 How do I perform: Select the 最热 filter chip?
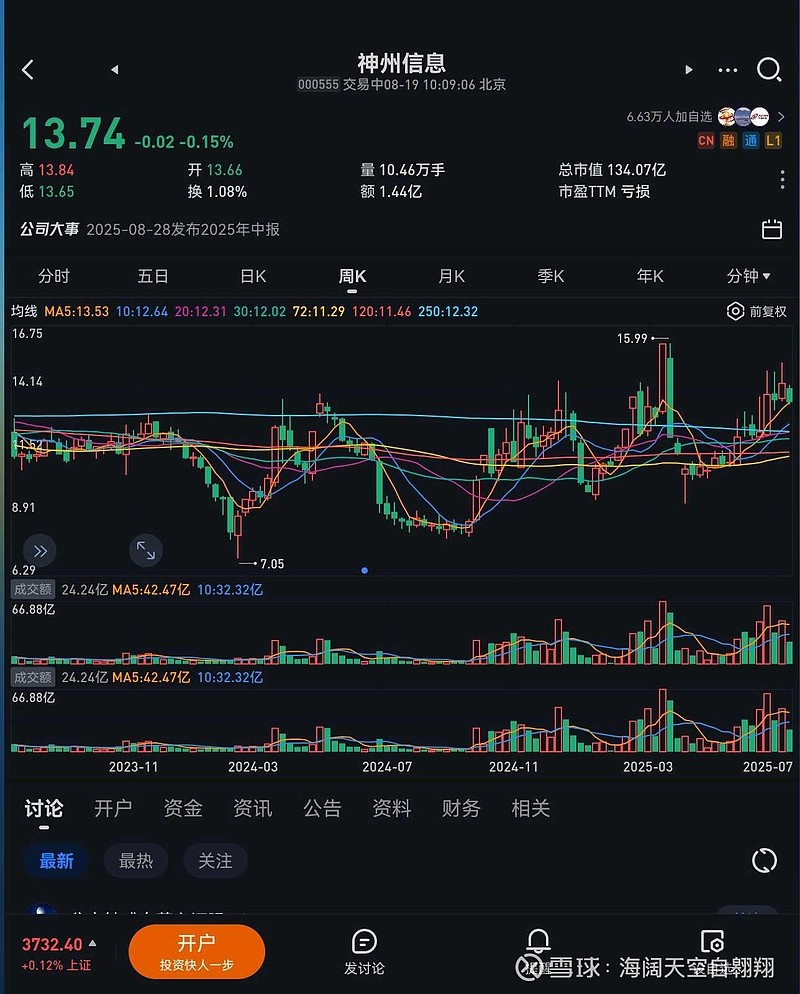(x=136, y=861)
